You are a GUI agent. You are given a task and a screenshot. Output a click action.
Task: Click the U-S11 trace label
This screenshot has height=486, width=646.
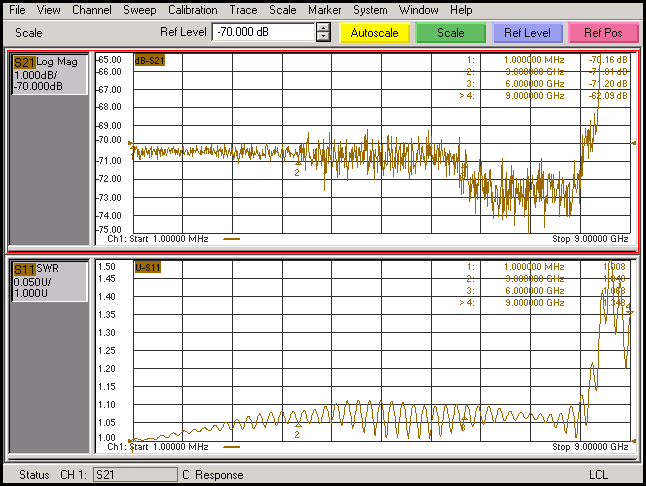click(147, 267)
